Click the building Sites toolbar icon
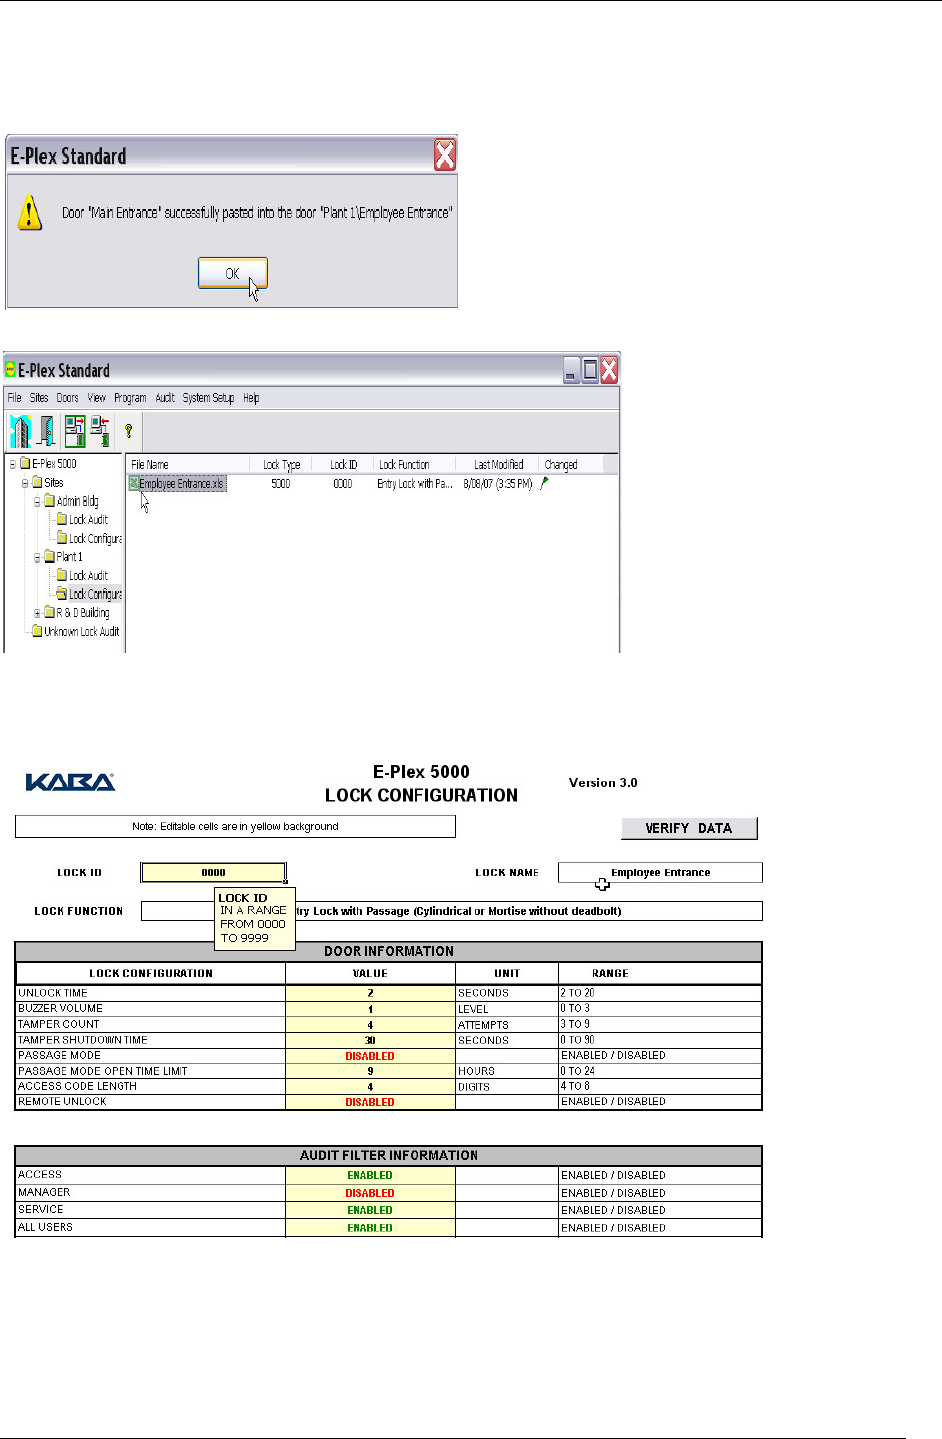 (20, 431)
